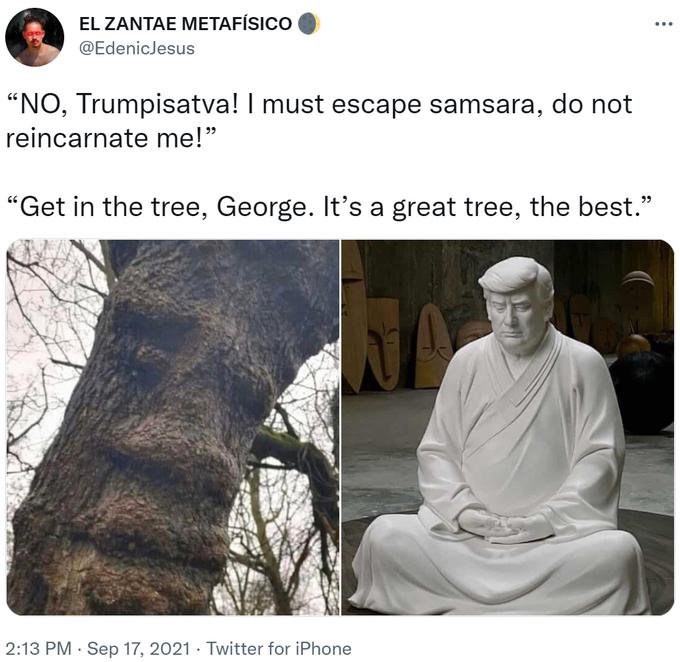
Task: Open the white seated statue photo
Action: coord(508,427)
